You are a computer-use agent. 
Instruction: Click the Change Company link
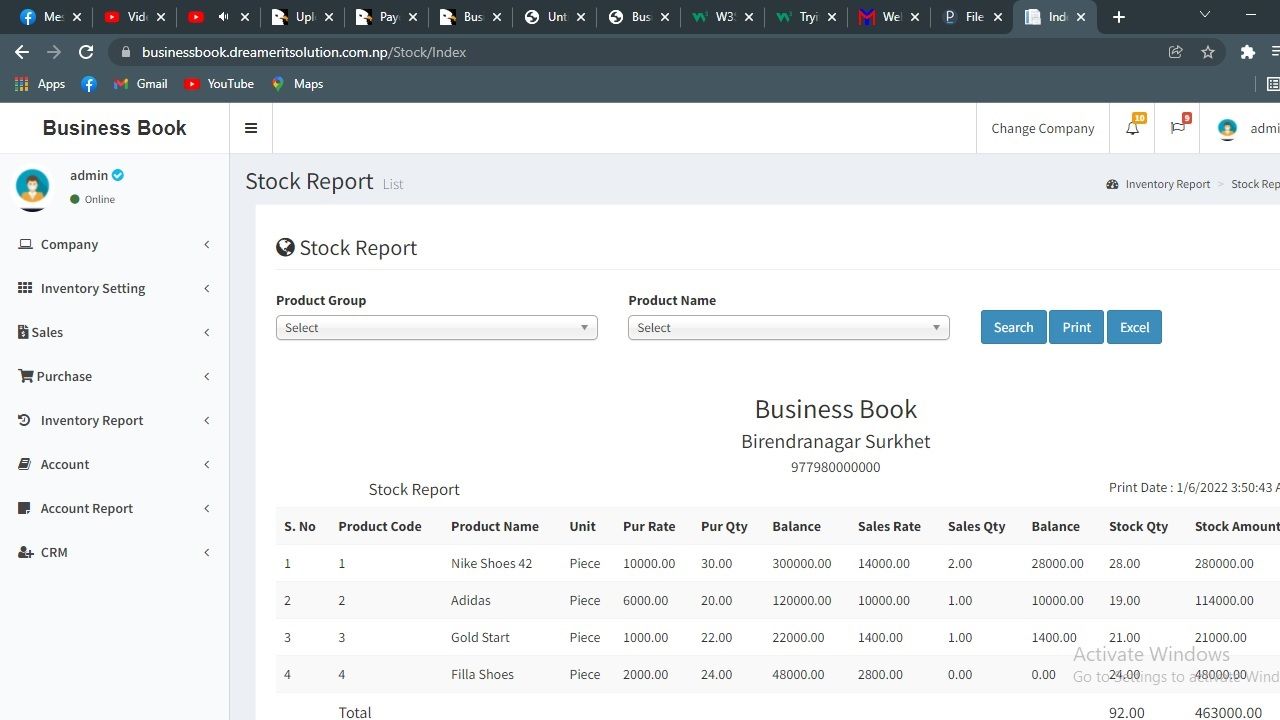pyautogui.click(x=1042, y=128)
